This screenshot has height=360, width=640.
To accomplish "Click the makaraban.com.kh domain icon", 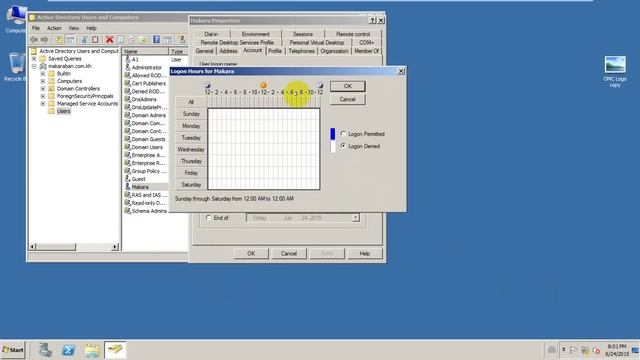I will 43,66.
